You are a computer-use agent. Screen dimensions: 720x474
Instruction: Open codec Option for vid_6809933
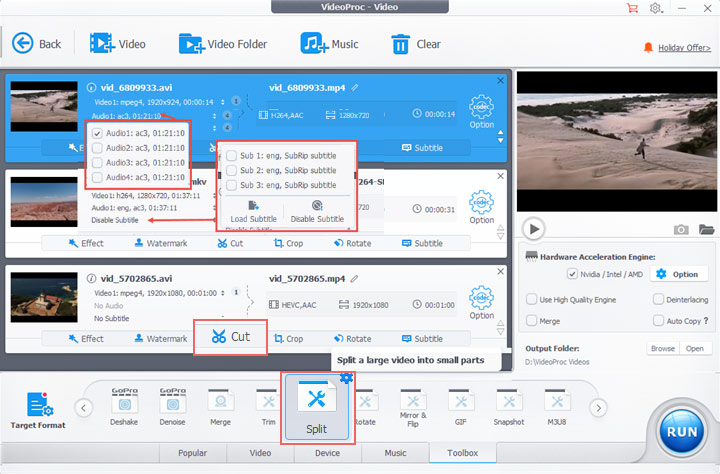pos(481,112)
